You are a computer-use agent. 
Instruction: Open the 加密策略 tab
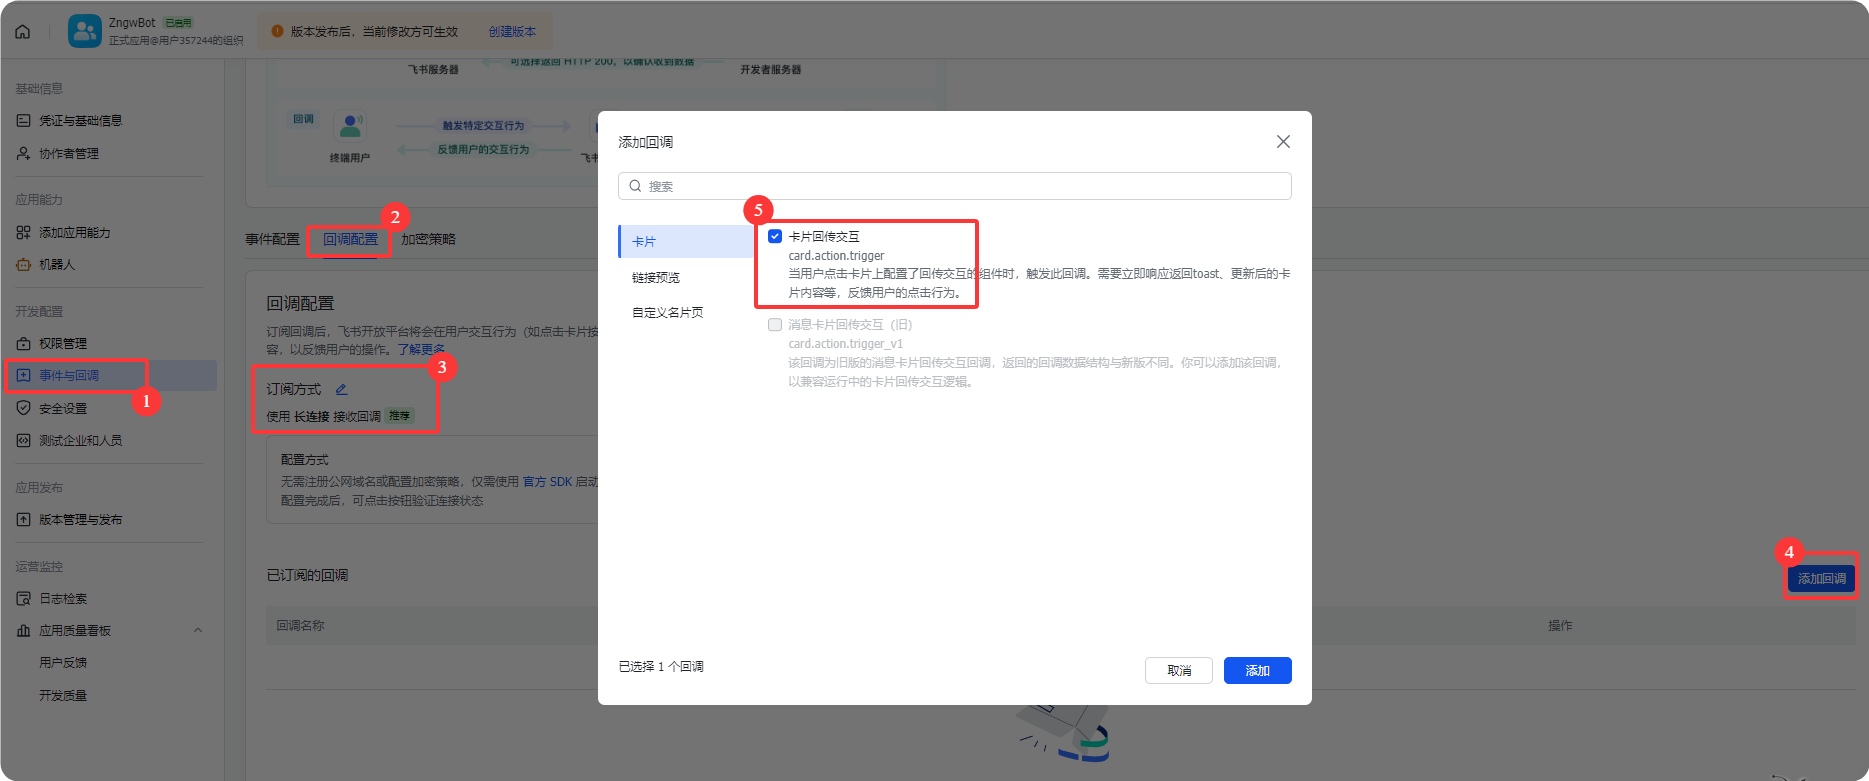(428, 239)
